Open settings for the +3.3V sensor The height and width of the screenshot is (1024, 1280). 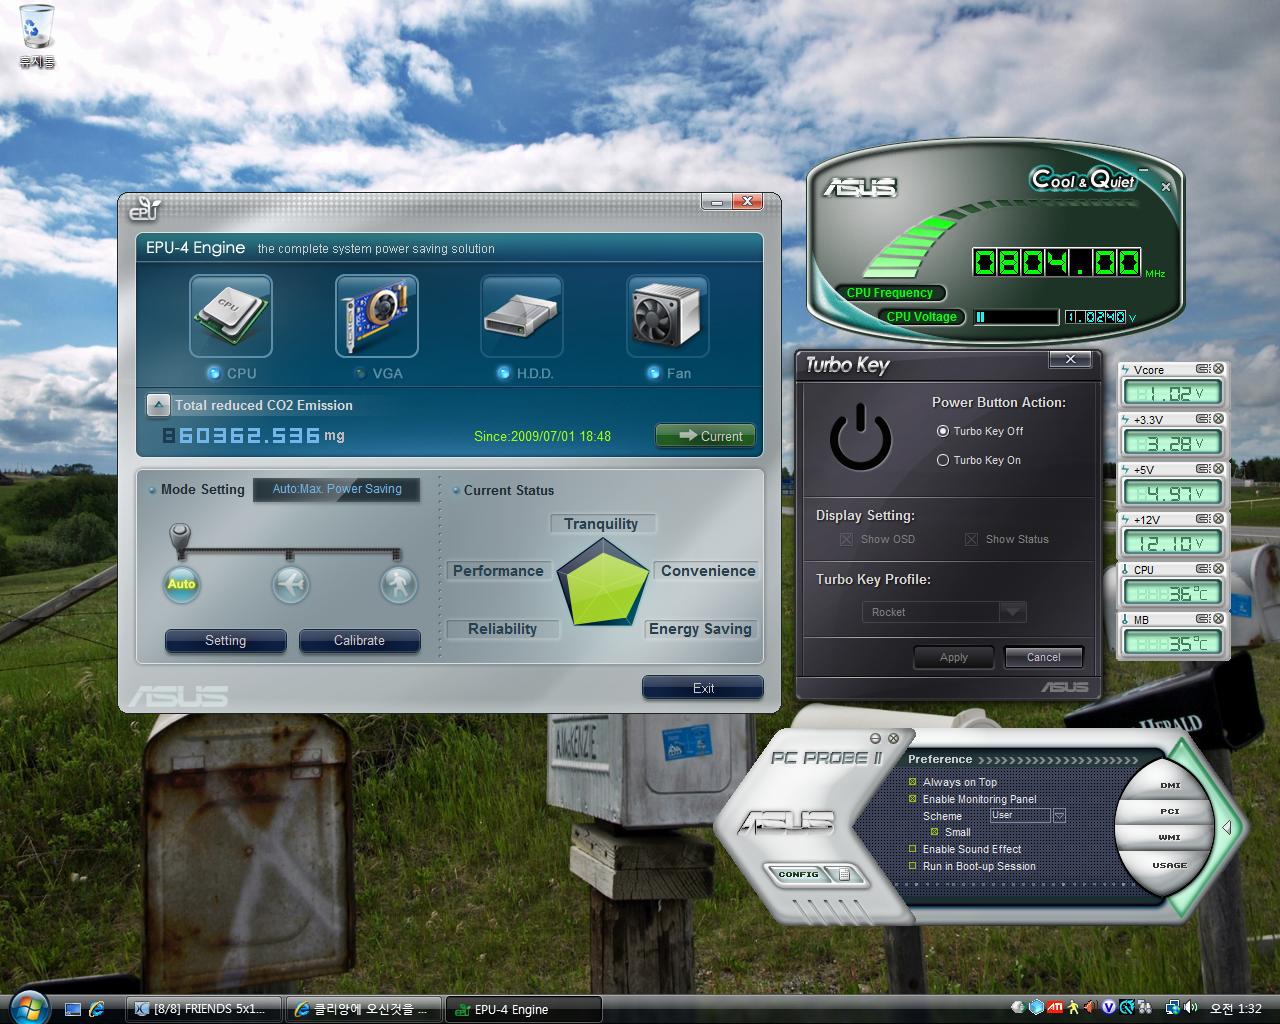[x=1203, y=419]
